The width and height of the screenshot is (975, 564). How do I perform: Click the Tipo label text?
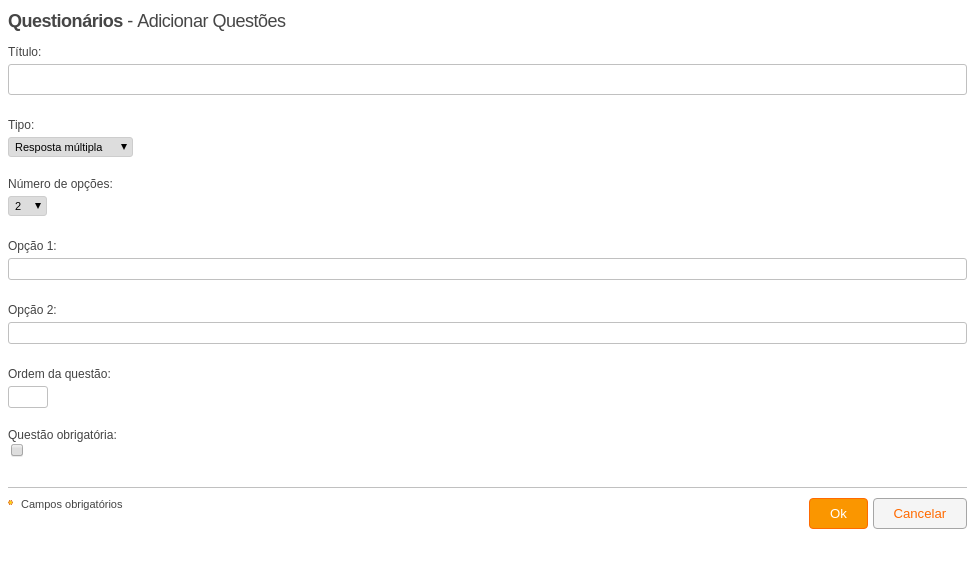[x=21, y=125]
